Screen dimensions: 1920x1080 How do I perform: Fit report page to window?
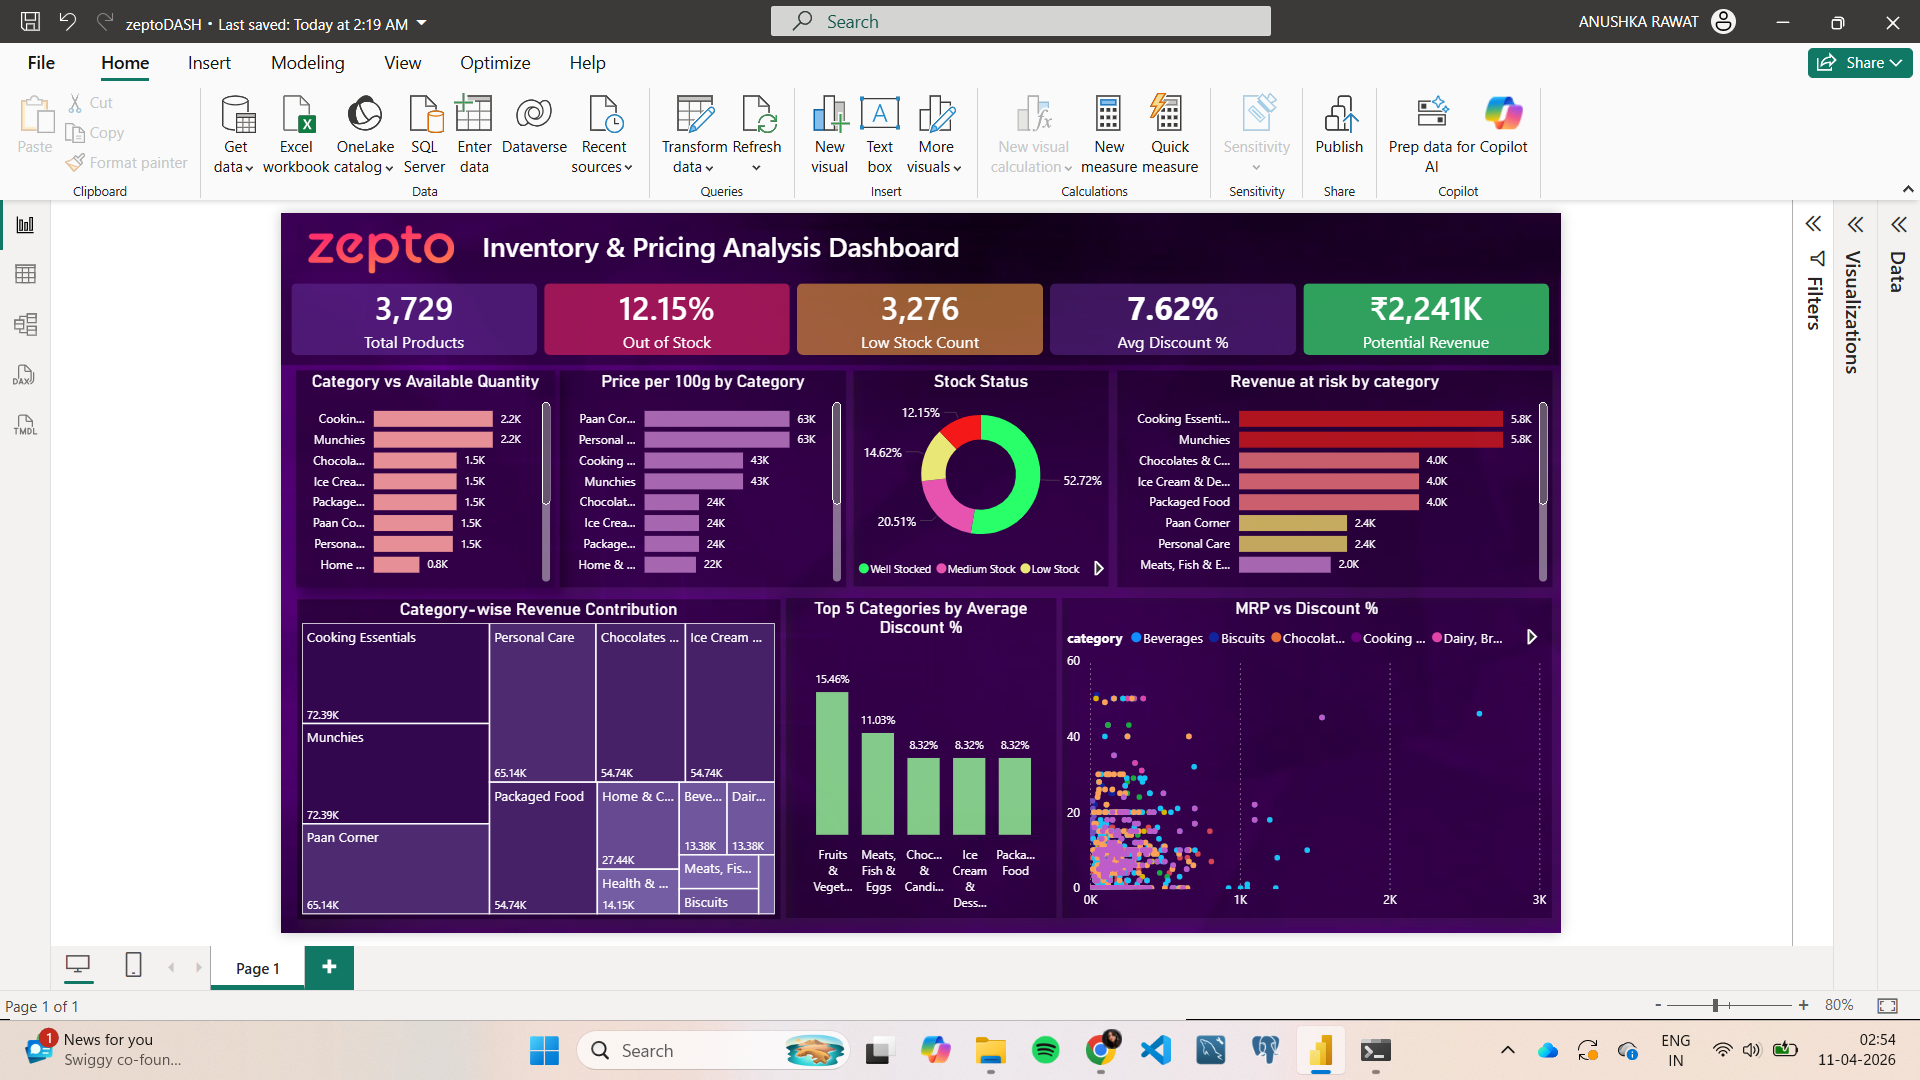coord(1887,1005)
